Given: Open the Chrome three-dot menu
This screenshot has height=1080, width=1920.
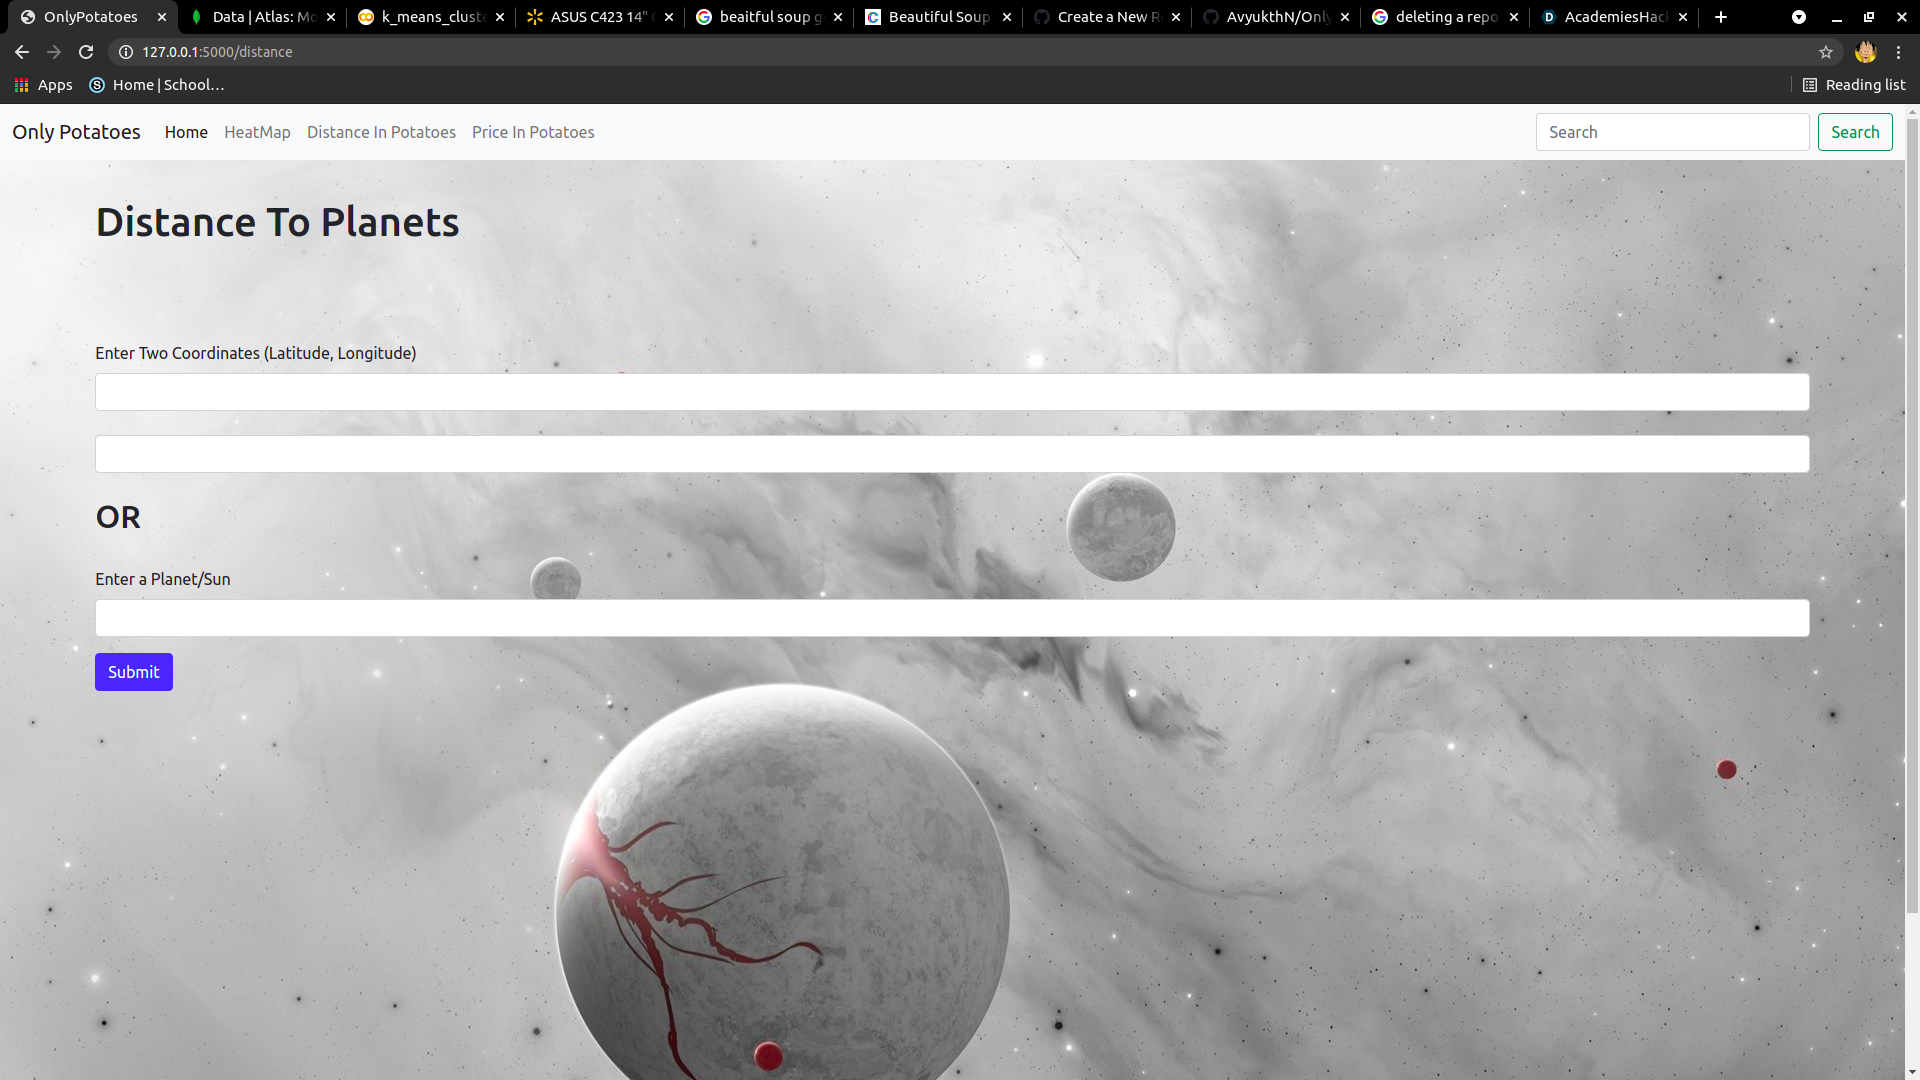Looking at the screenshot, I should [1899, 52].
